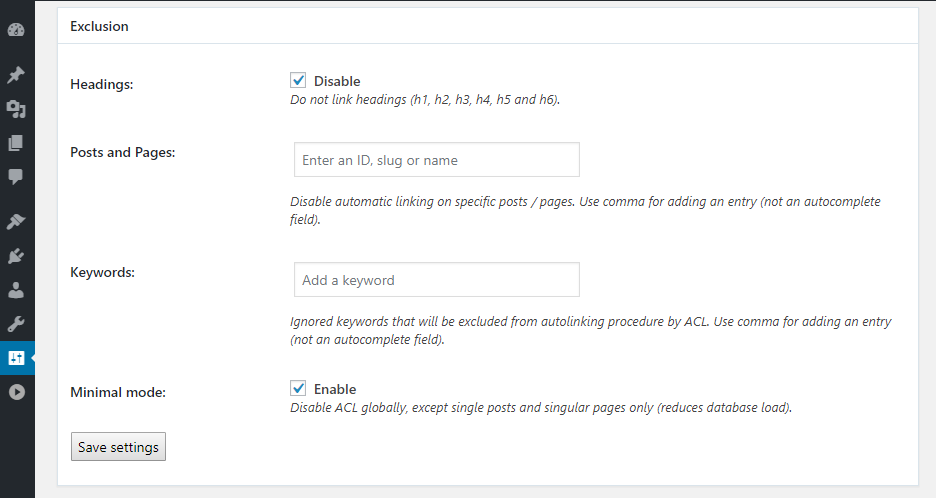Click the Enable label for Minimal mode
Screen dimensions: 936x498
(335, 389)
